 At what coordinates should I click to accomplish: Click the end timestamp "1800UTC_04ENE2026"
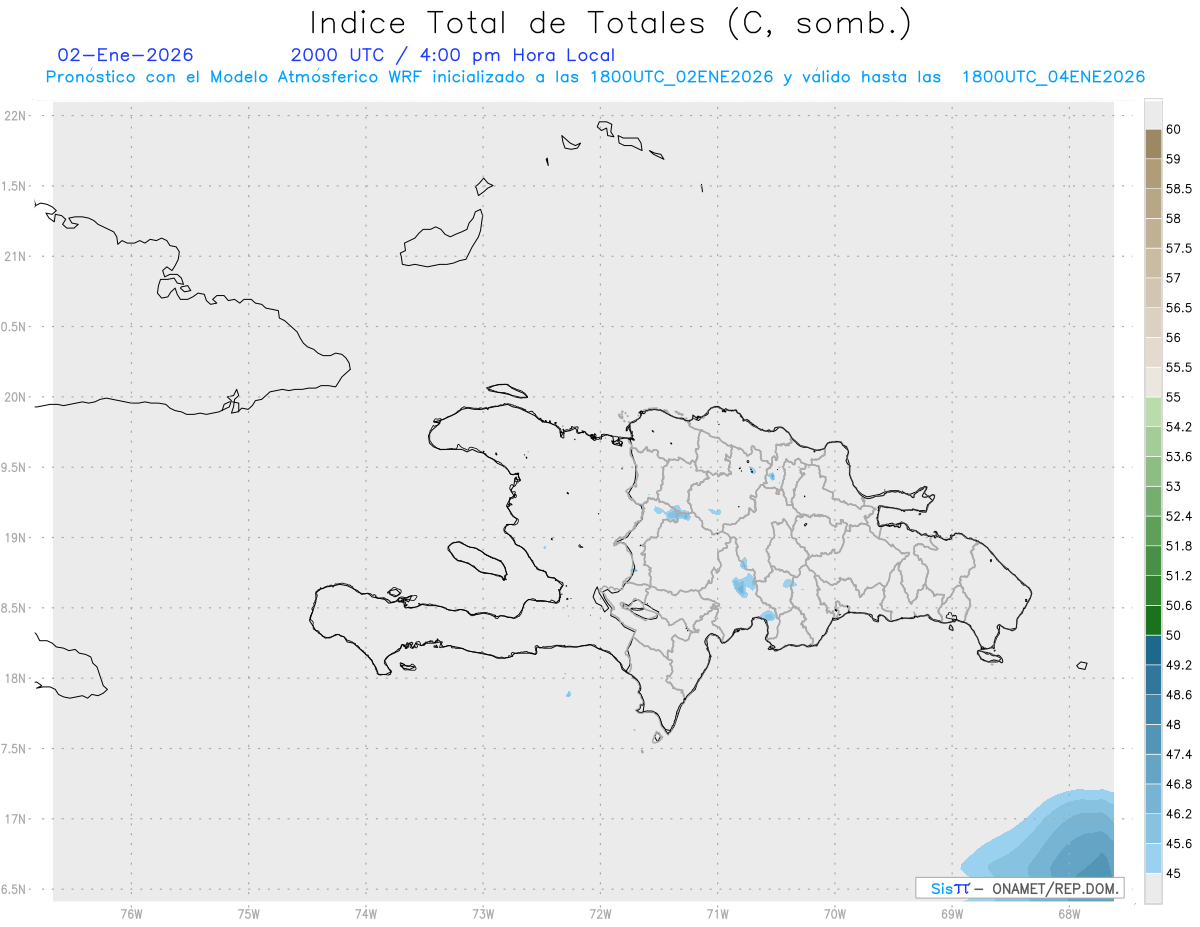point(1053,77)
